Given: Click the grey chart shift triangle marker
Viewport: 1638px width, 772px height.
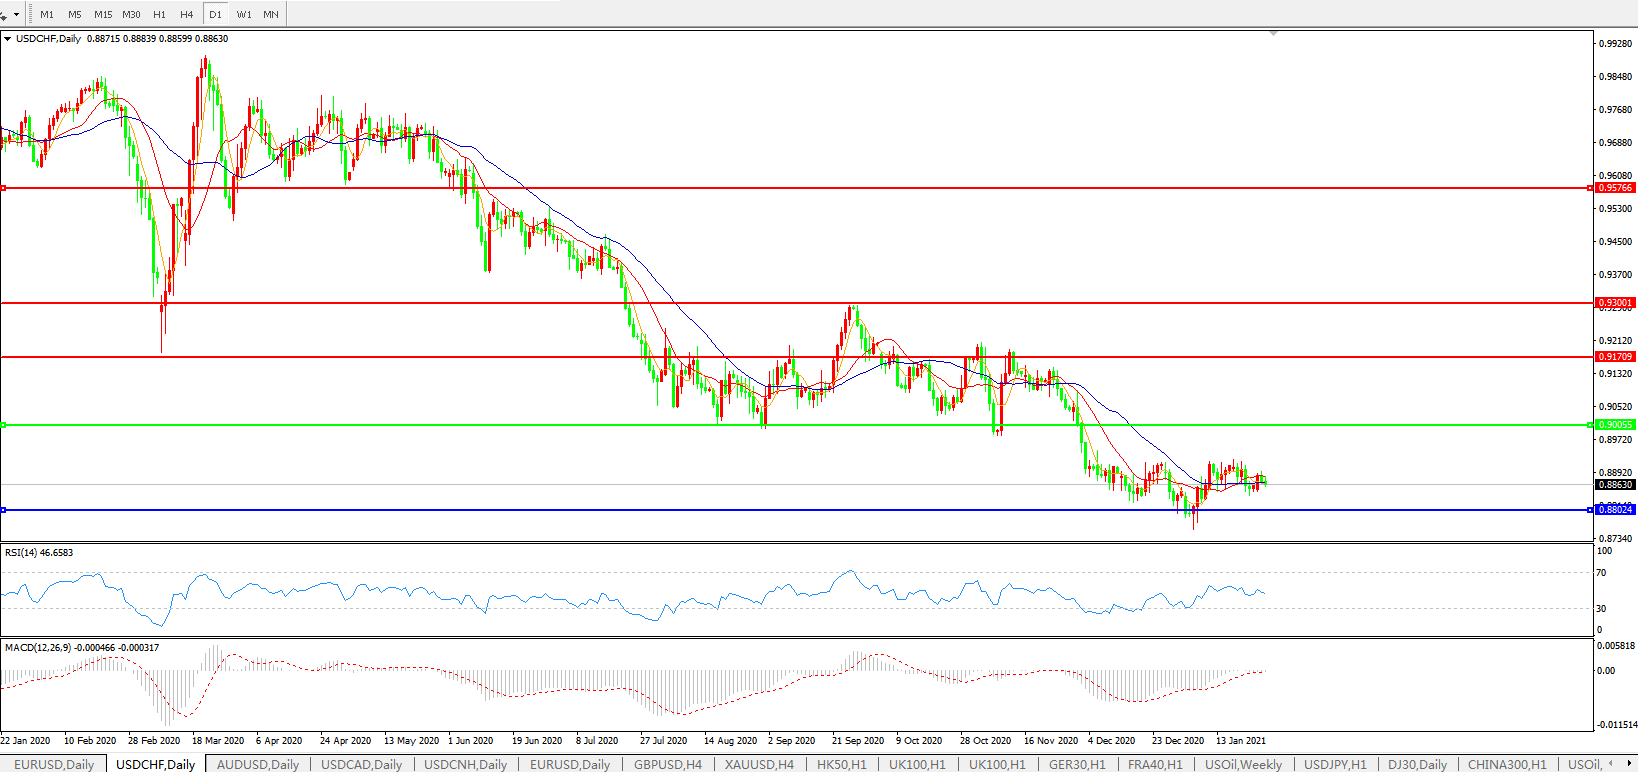Looking at the screenshot, I should click(x=1273, y=34).
